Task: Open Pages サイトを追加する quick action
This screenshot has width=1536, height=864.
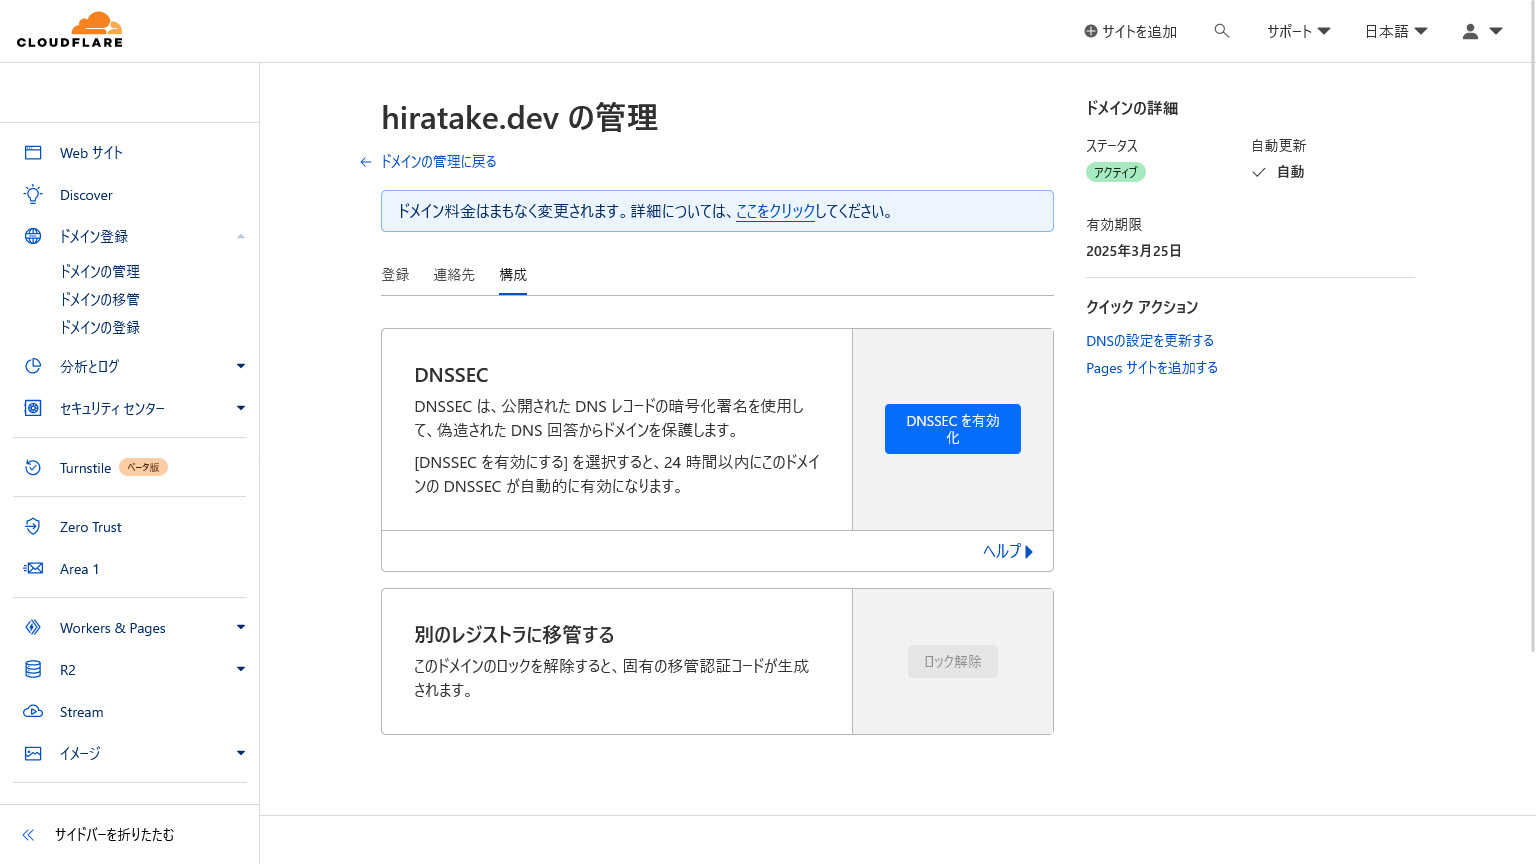Action: (x=1152, y=368)
